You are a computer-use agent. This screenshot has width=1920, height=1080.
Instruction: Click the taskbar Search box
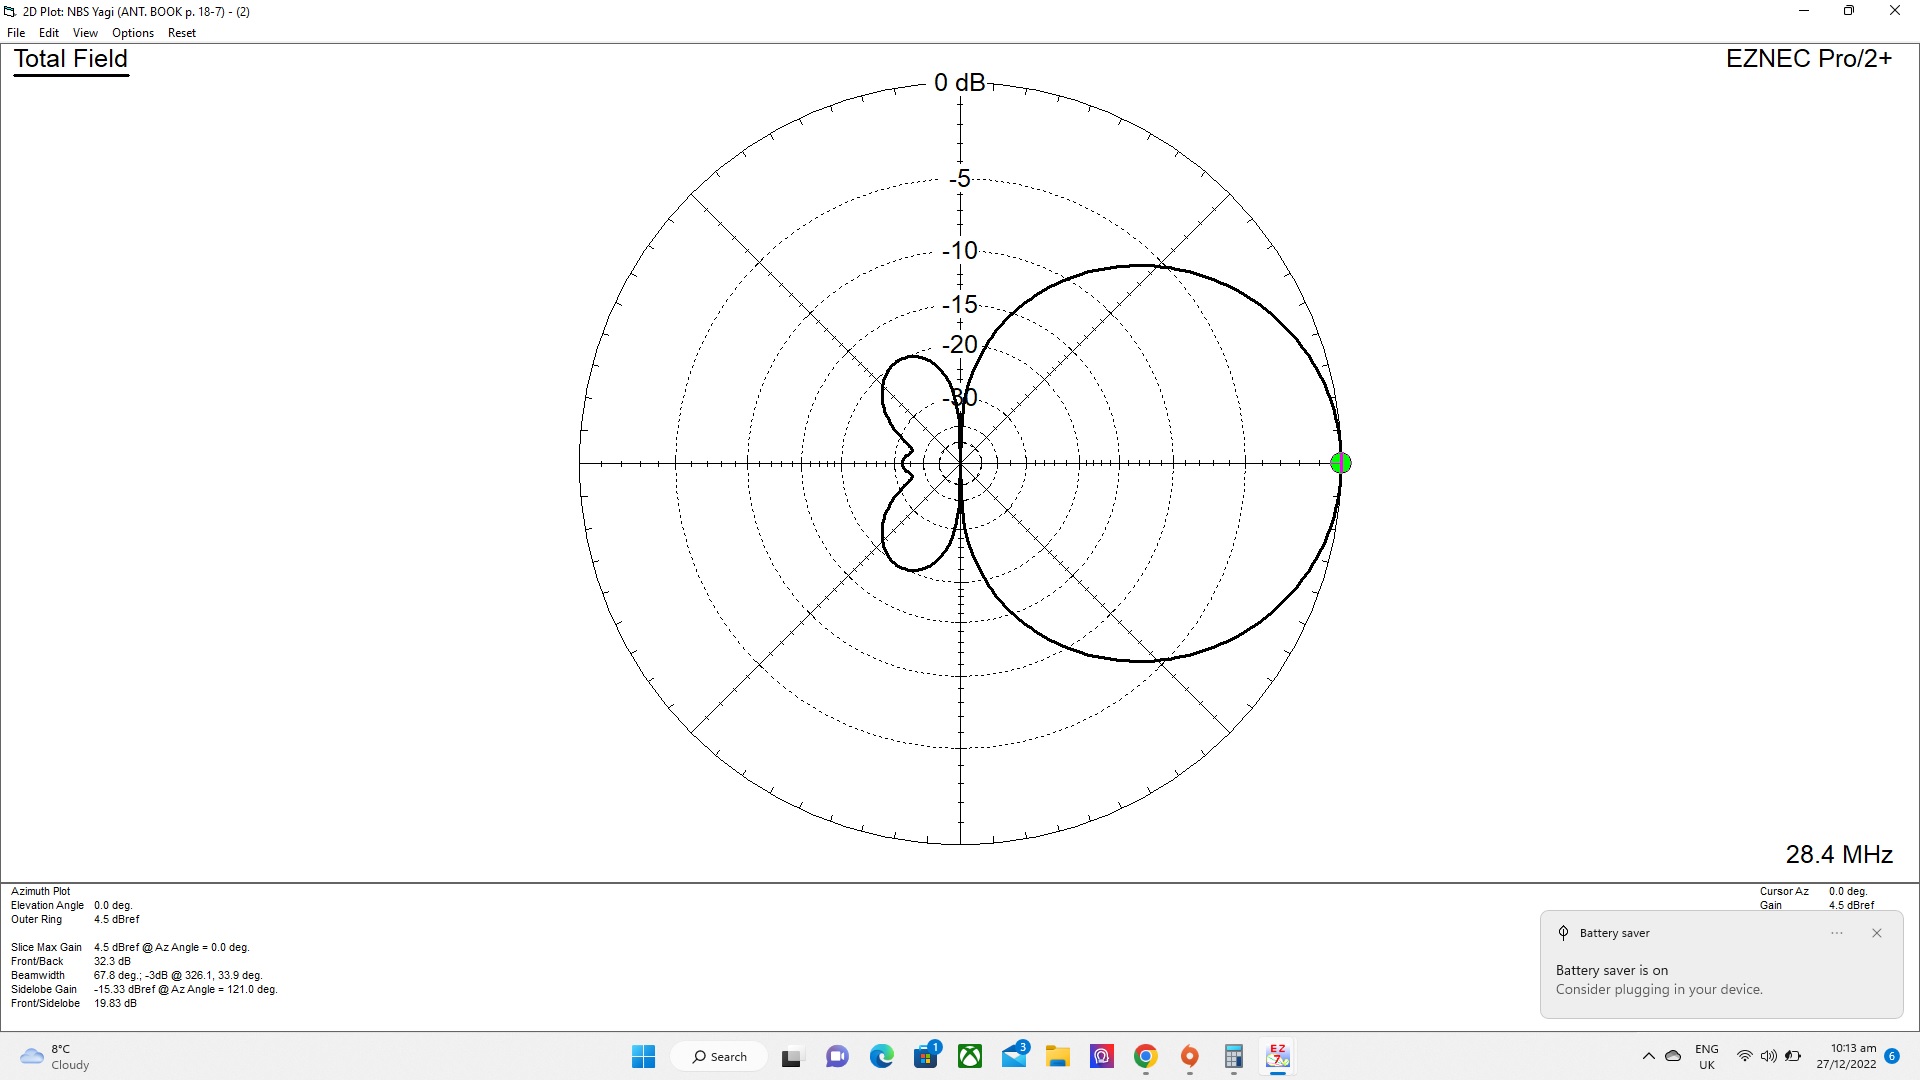720,1056
